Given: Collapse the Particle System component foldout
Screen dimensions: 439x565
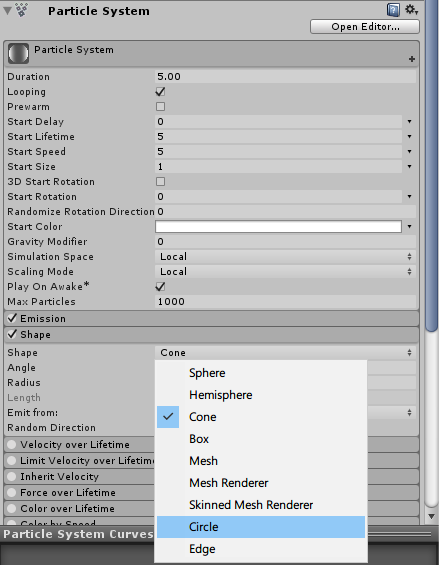Looking at the screenshot, I should [x=7, y=10].
